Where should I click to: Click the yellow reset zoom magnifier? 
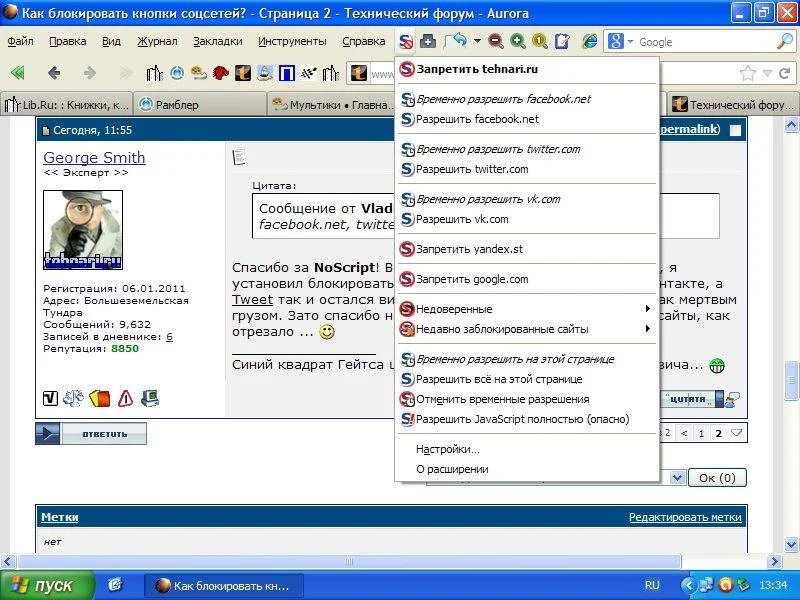(x=539, y=41)
